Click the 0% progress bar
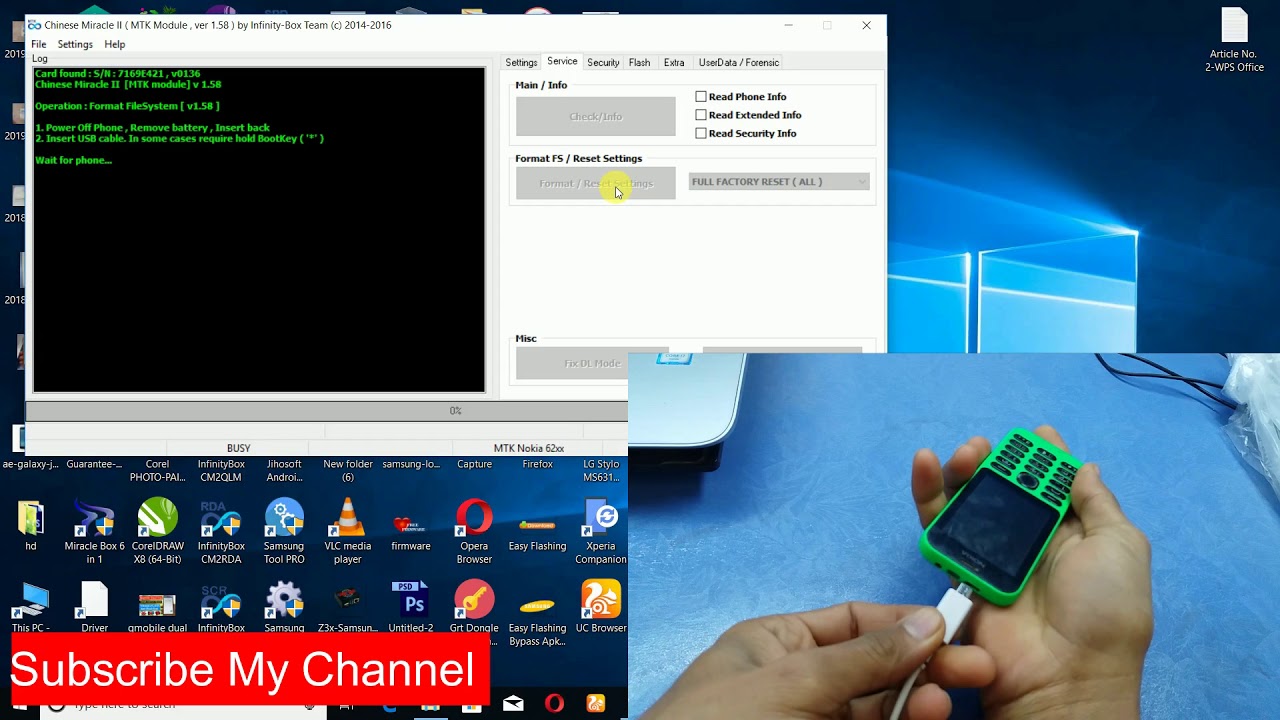The image size is (1280, 720). pos(327,411)
